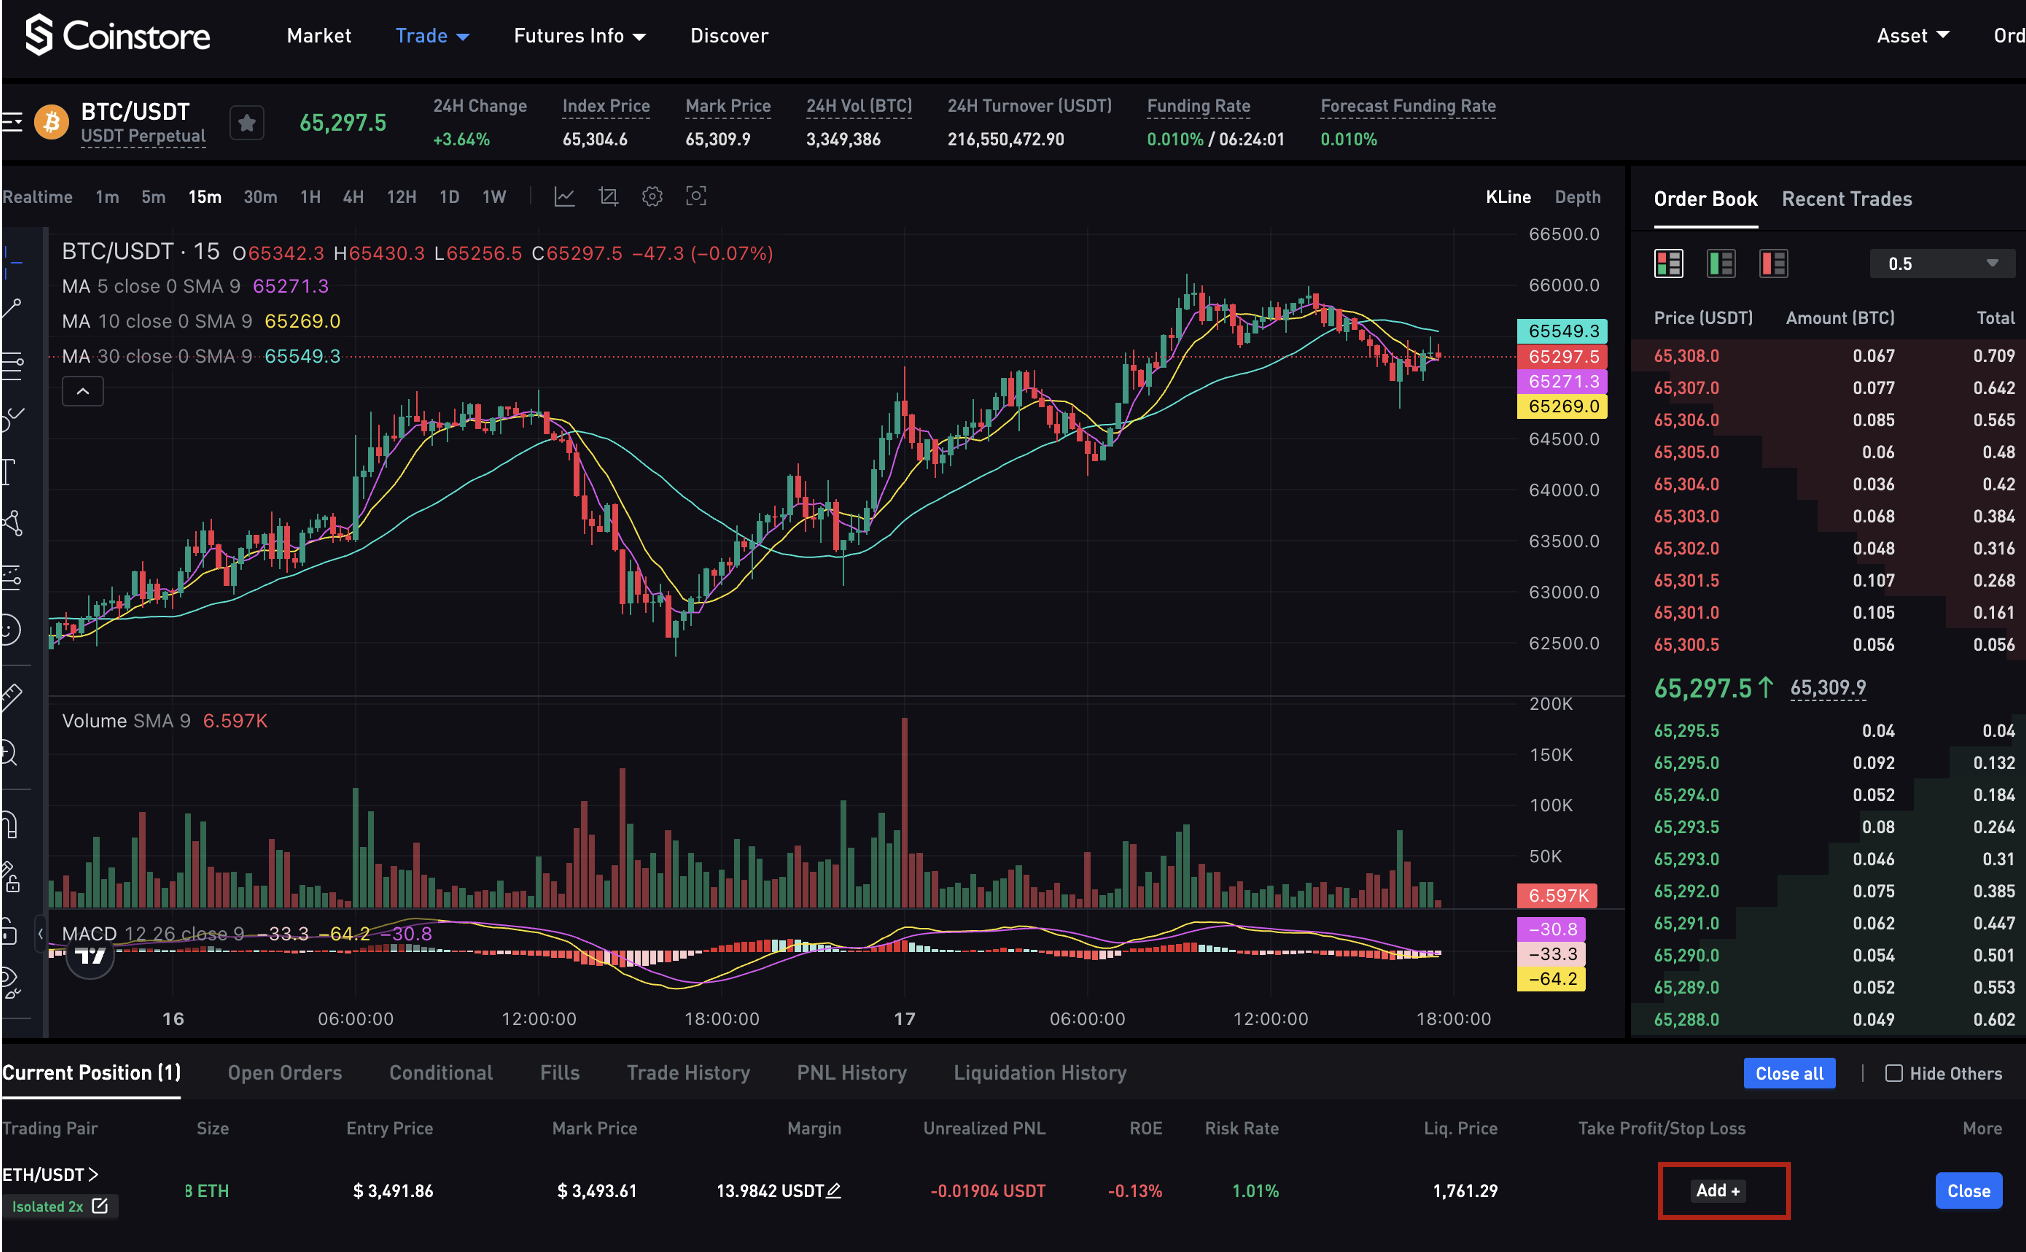Click the Index Price label
The width and height of the screenshot is (2026, 1252).
pos(606,106)
